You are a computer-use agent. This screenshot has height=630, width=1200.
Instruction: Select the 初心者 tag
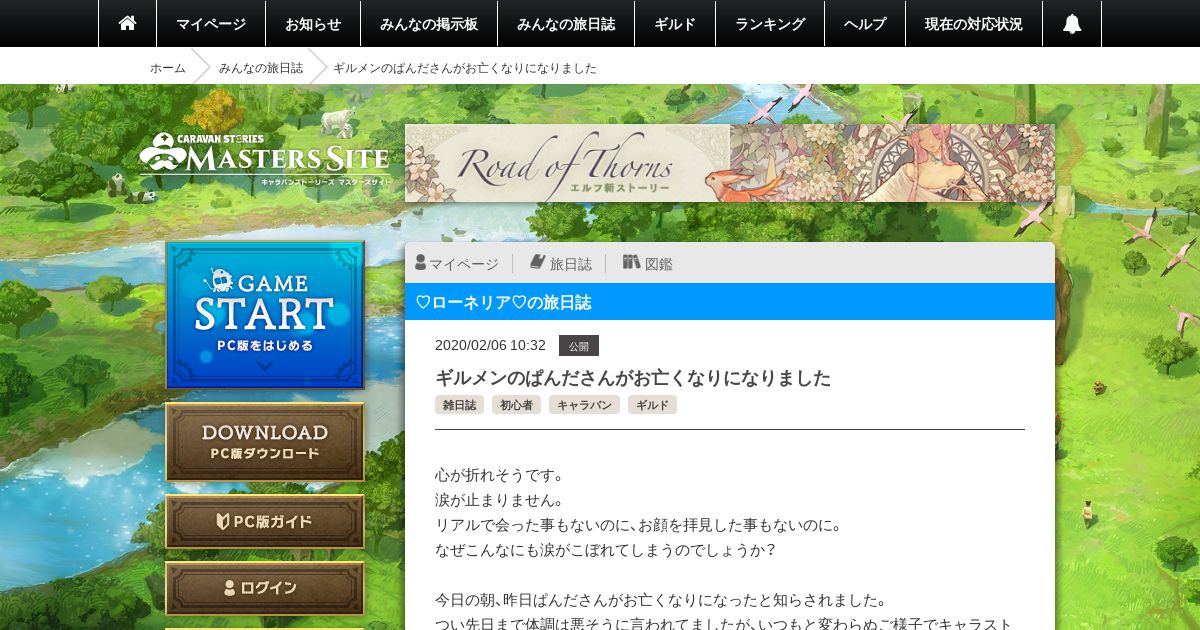[x=516, y=405]
